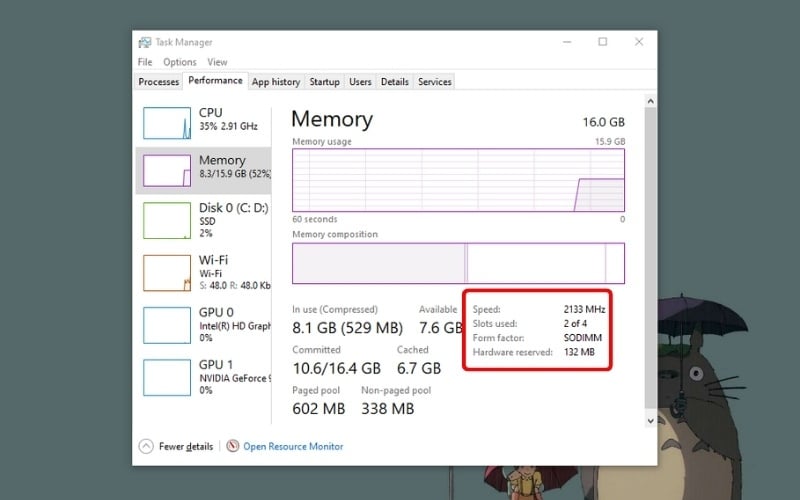This screenshot has width=800, height=500.
Task: Click the Memory composition bar
Action: tap(458, 263)
